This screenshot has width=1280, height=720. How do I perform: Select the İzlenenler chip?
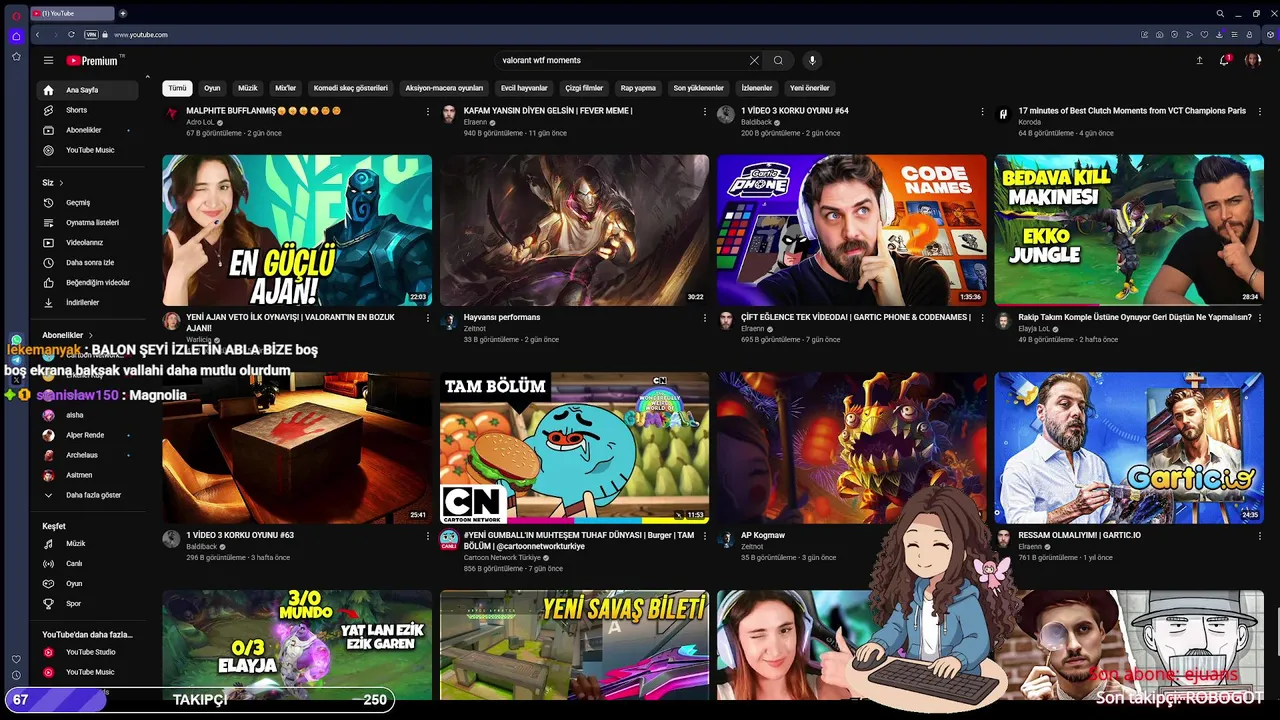(757, 88)
